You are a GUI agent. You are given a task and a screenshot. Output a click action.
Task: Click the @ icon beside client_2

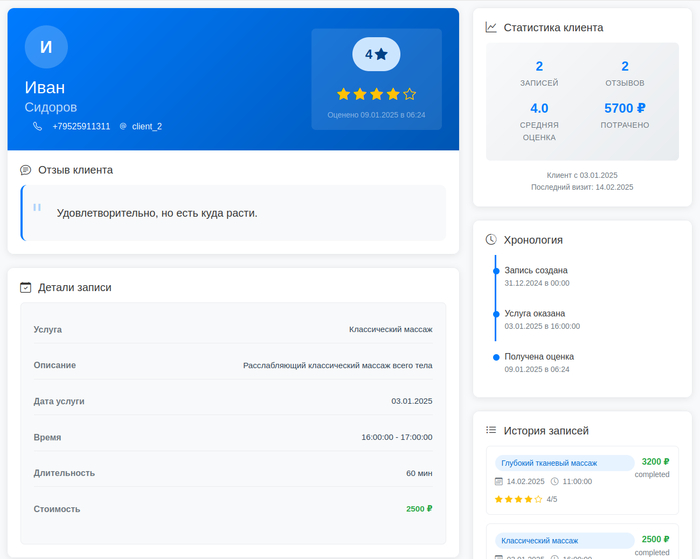[x=123, y=126]
